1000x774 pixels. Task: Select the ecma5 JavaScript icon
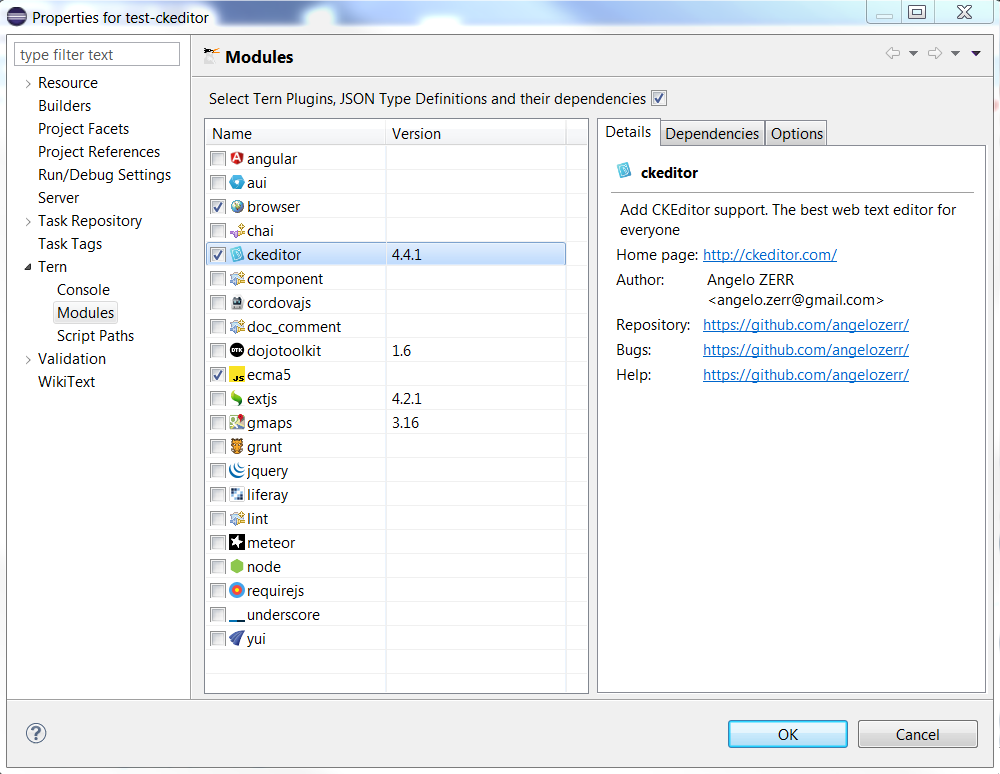[x=235, y=374]
